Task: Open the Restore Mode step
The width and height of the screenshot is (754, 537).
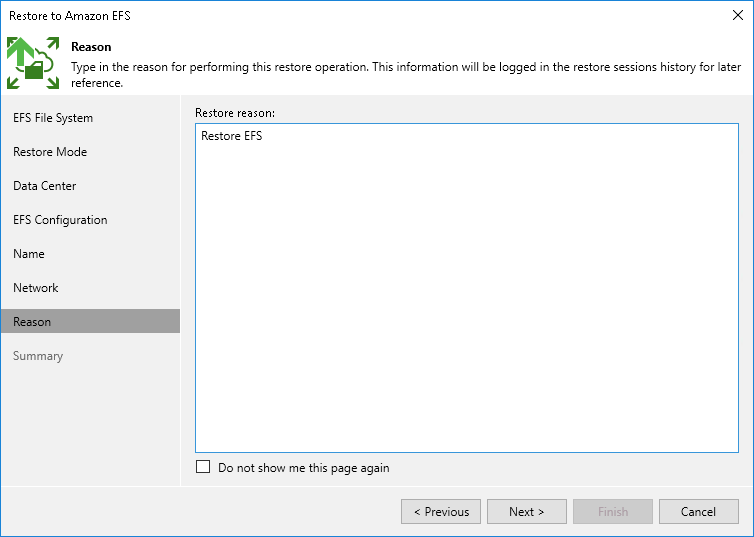Action: tap(50, 152)
